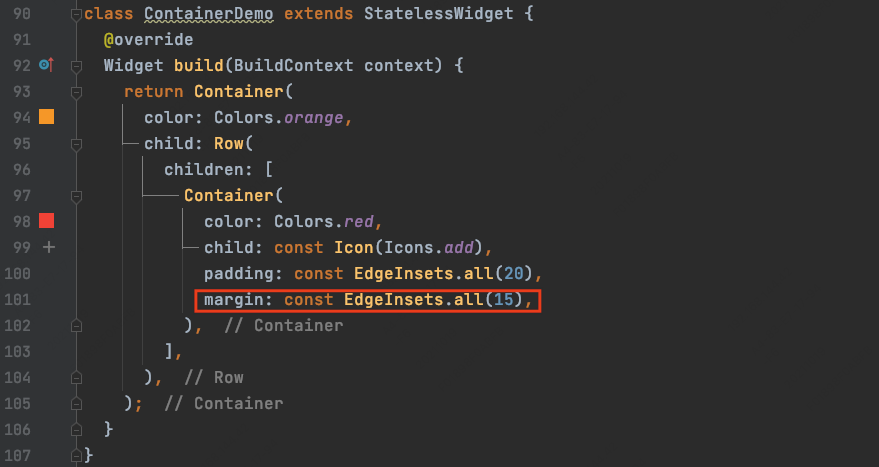Place cursor in highlighted margin EdgeInsets line

click(368, 300)
